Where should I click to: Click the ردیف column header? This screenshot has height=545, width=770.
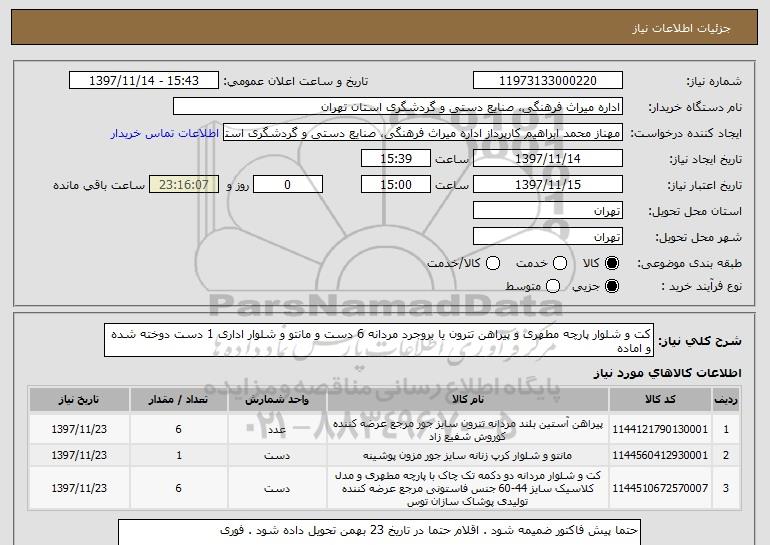(x=726, y=400)
